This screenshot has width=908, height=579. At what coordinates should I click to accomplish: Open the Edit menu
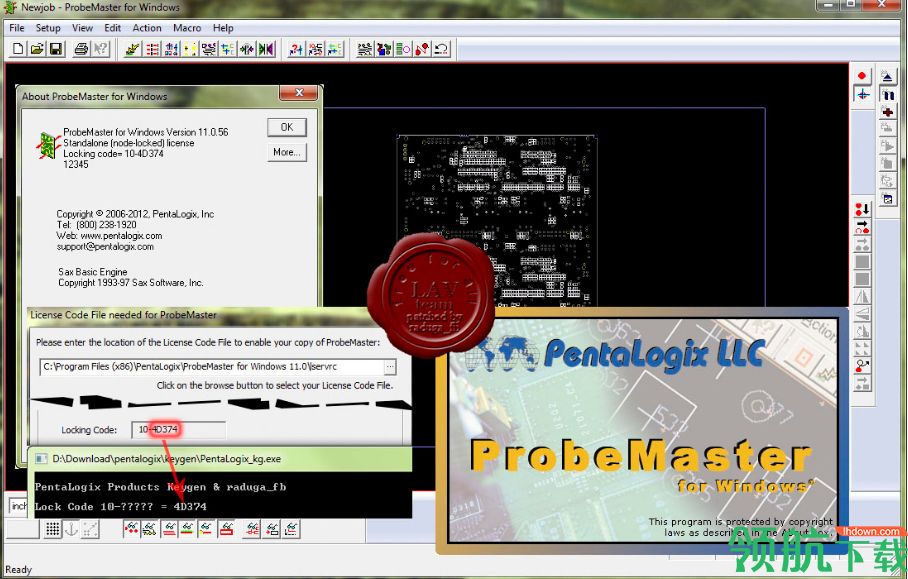coord(112,28)
